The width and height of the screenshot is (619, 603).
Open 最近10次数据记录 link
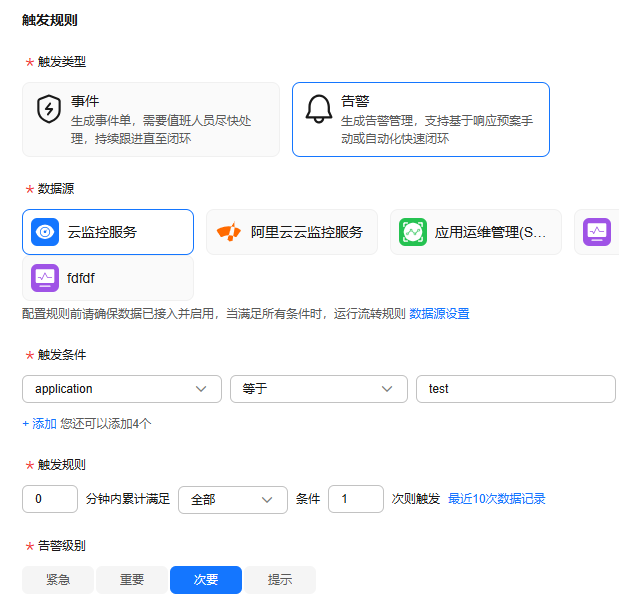496,499
